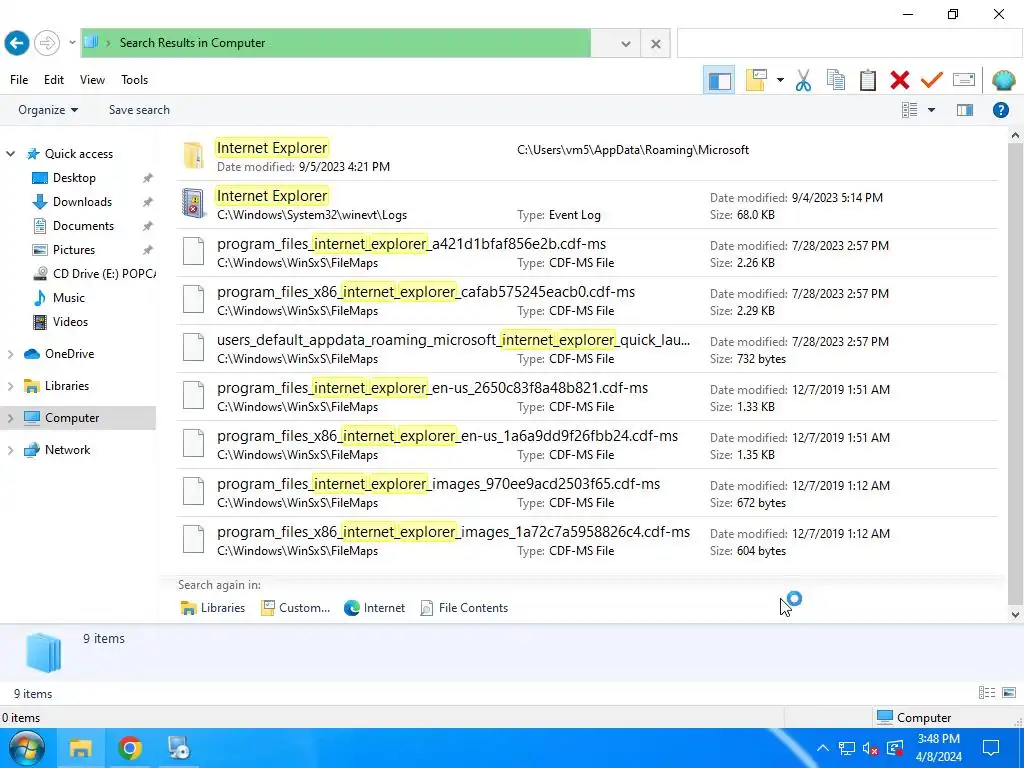This screenshot has height=768, width=1024.
Task: Stop search with address bar X button
Action: pos(656,44)
